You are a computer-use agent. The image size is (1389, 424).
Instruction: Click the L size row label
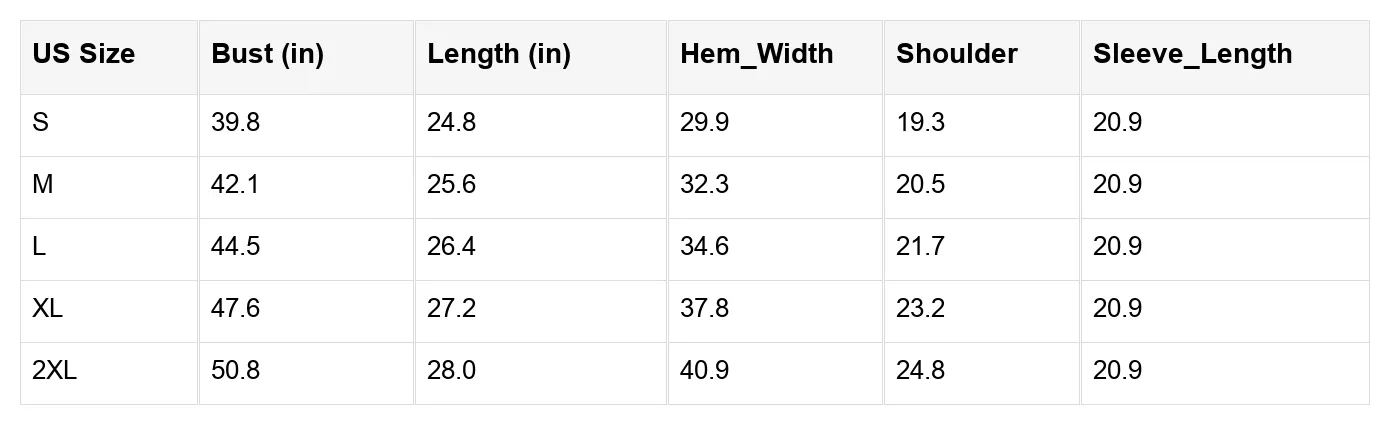pos(39,247)
